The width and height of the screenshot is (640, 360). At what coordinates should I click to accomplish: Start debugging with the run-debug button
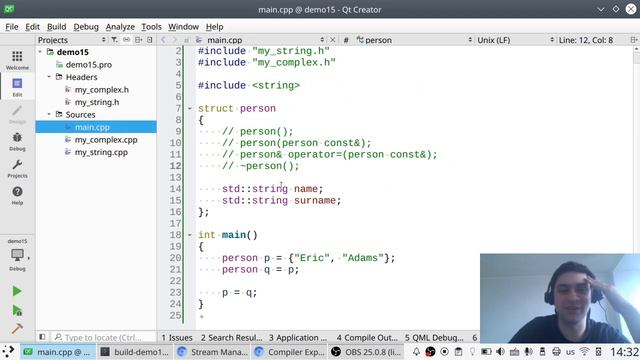[x=17, y=310]
